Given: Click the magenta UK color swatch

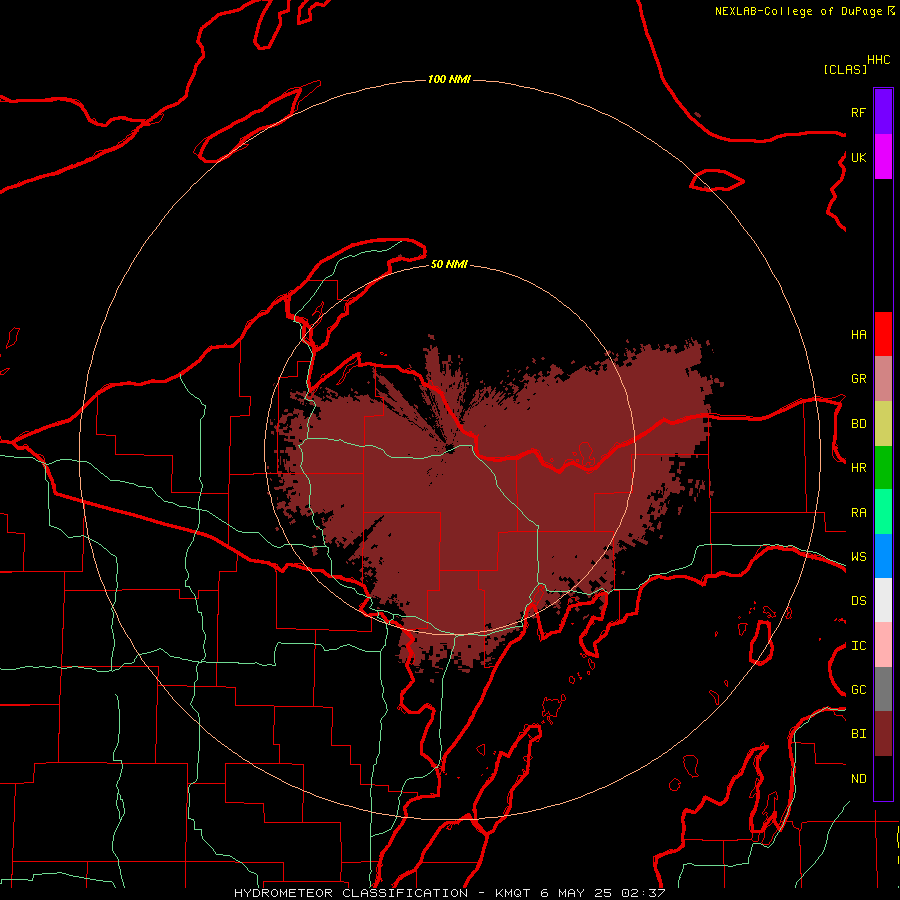Looking at the screenshot, I should click(x=883, y=157).
